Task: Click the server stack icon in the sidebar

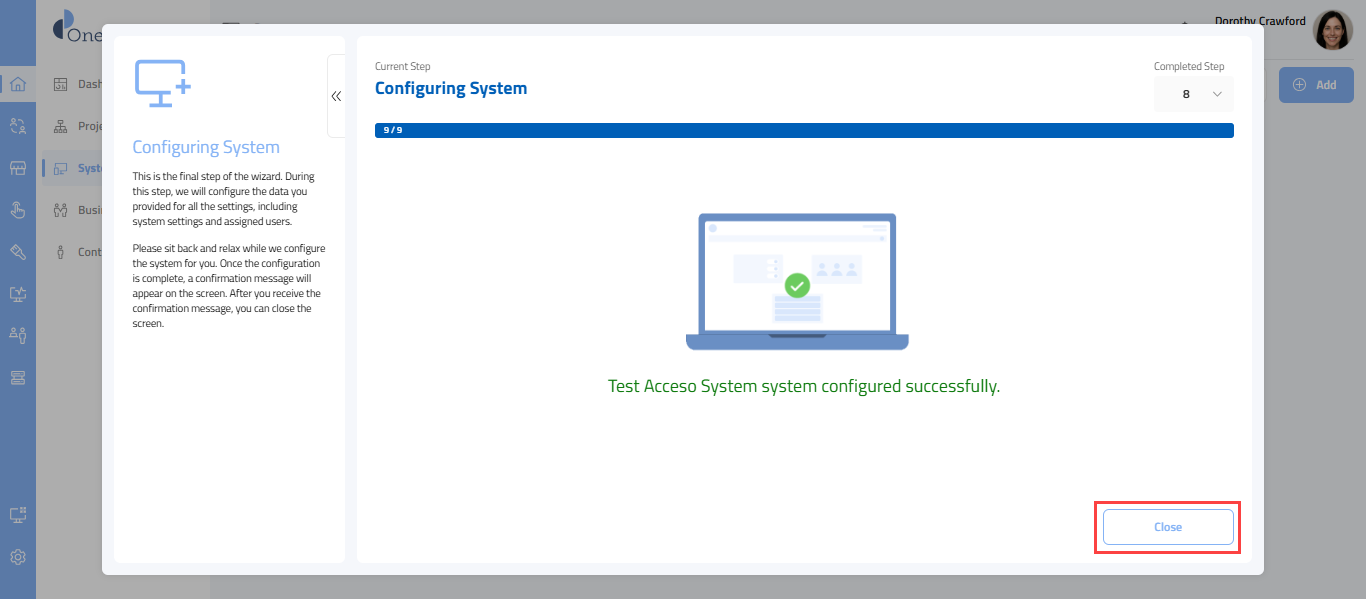Action: [x=18, y=377]
